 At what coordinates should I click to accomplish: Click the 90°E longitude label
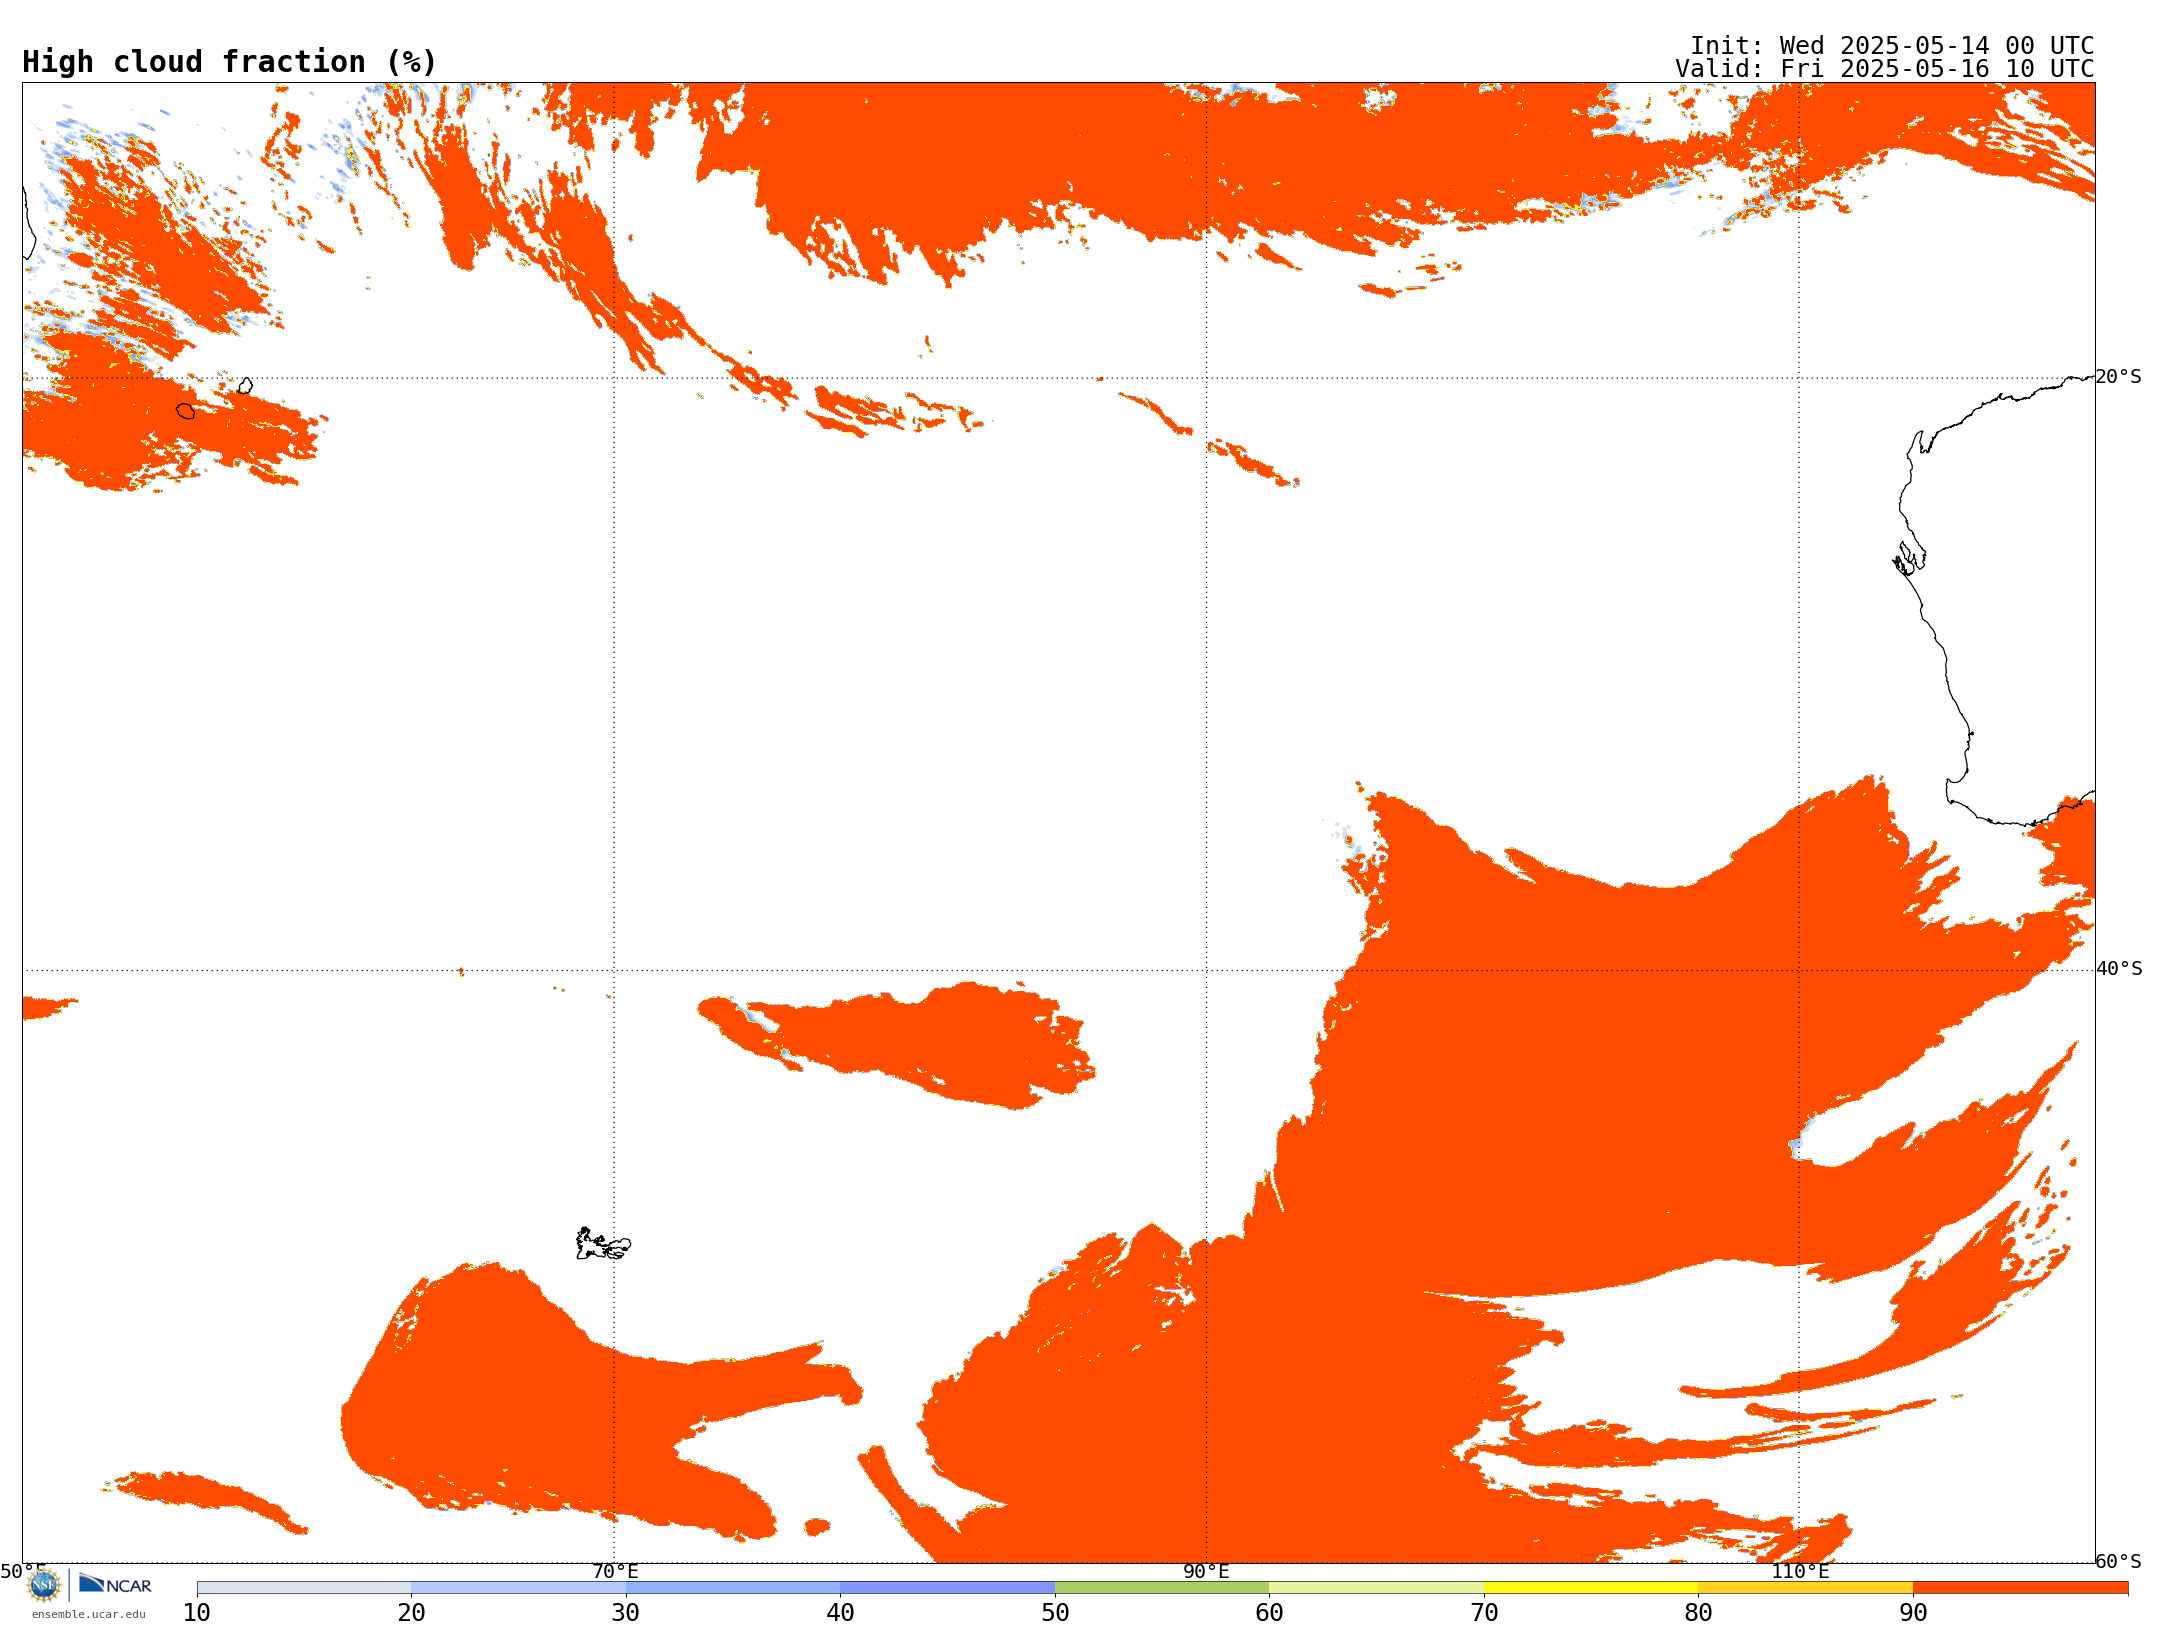(x=1206, y=1572)
